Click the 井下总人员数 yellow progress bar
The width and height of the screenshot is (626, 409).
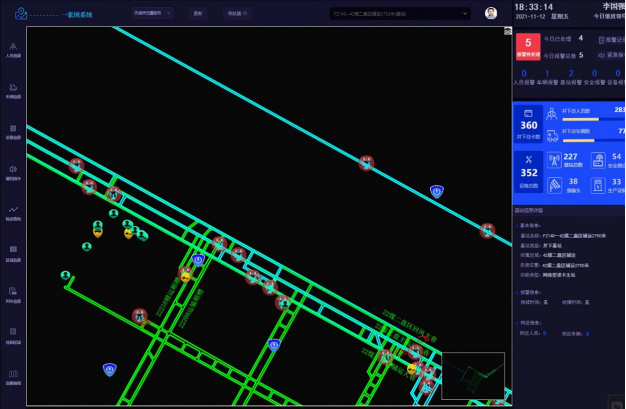593,119
